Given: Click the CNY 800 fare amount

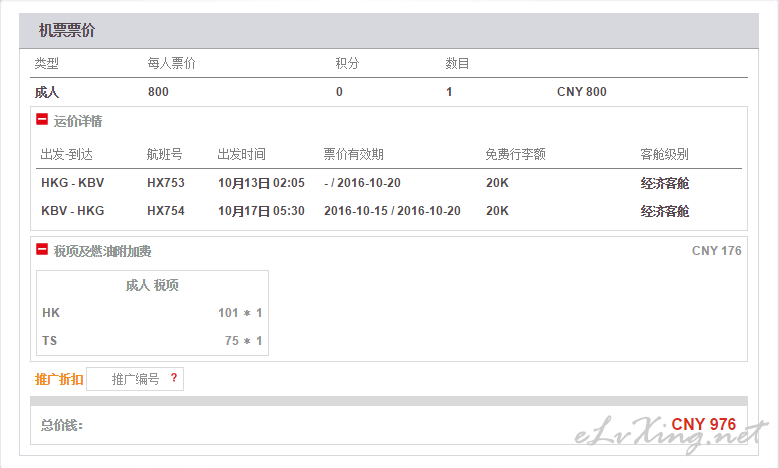Looking at the screenshot, I should (581, 92).
